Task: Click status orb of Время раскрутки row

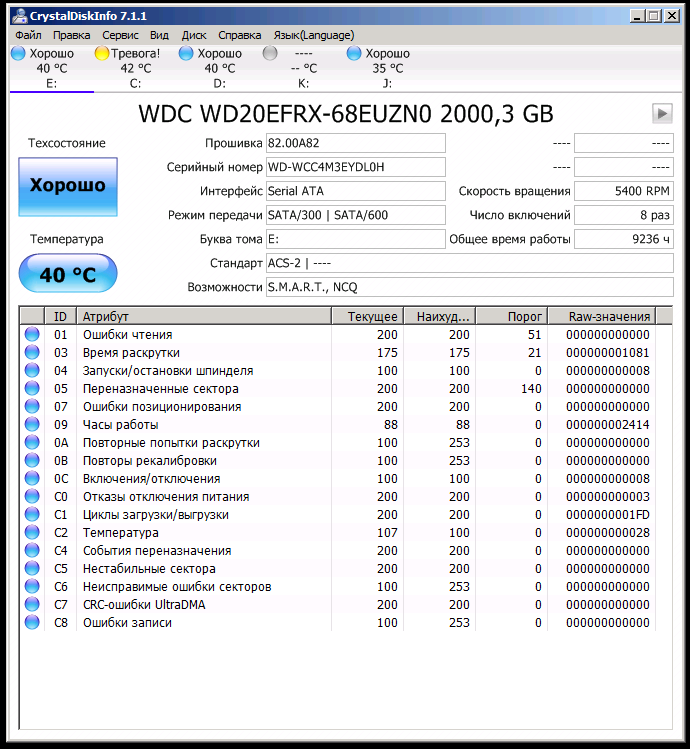Action: click(32, 353)
